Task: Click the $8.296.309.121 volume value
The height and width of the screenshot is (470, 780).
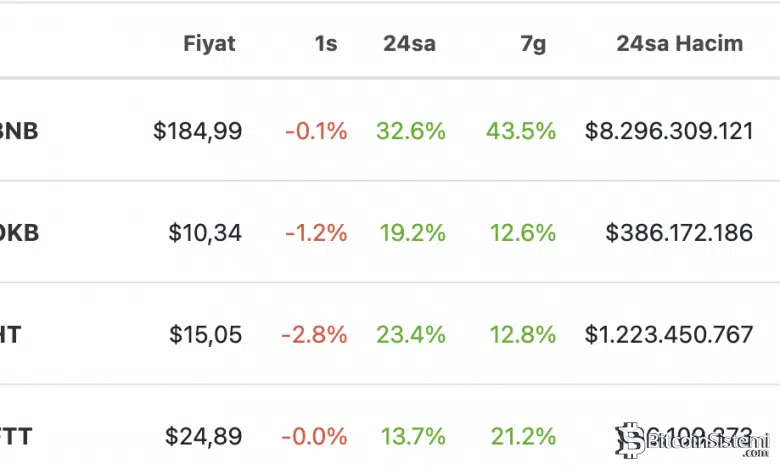Action: (669, 131)
